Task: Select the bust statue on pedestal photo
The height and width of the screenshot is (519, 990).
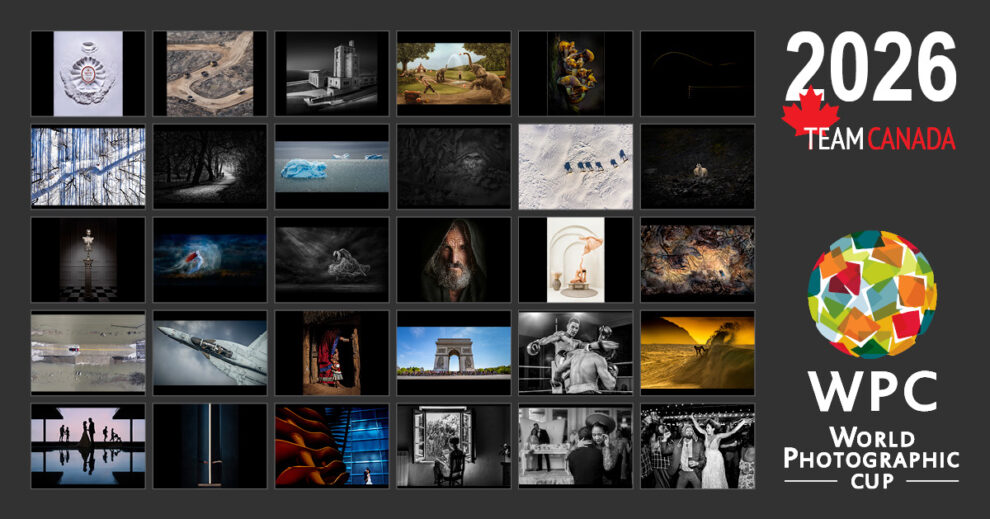Action: click(x=88, y=260)
